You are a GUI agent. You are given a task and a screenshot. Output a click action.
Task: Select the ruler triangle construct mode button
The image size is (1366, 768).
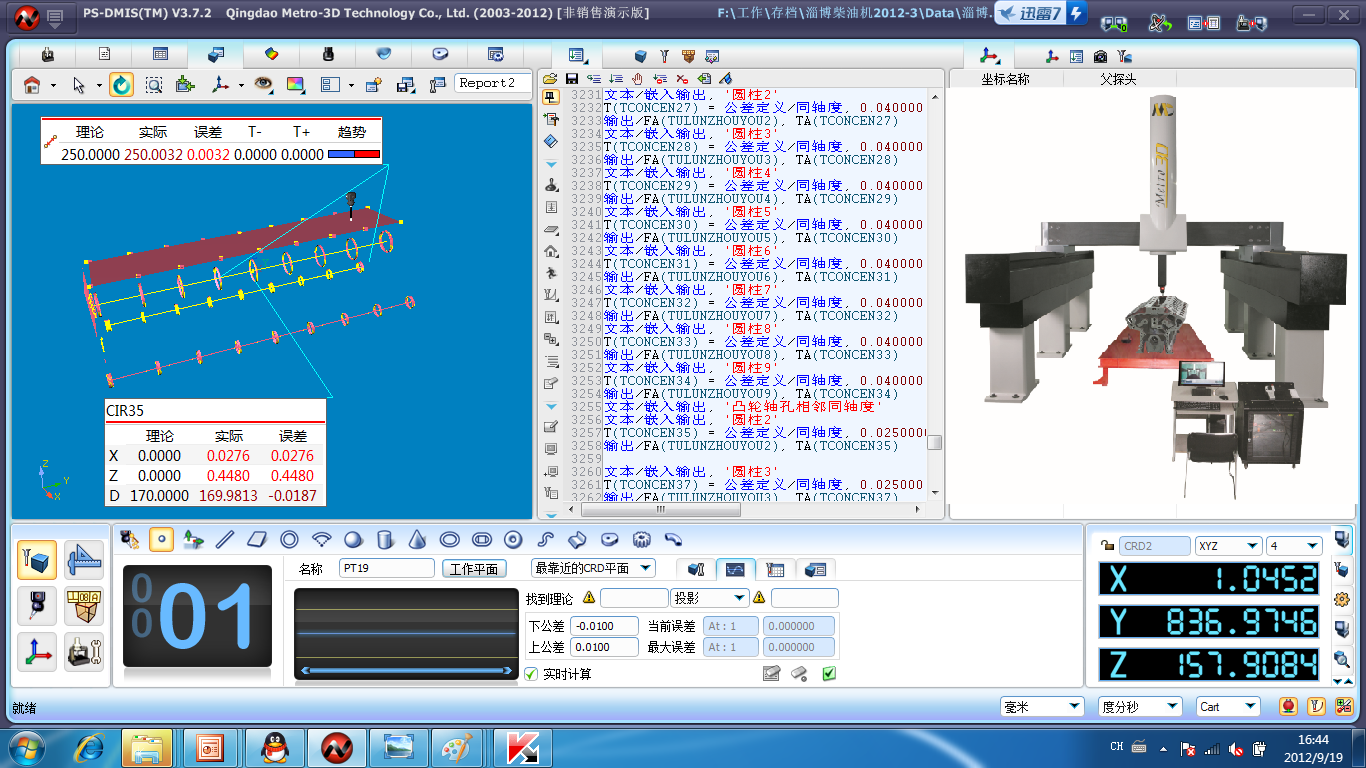[x=84, y=560]
